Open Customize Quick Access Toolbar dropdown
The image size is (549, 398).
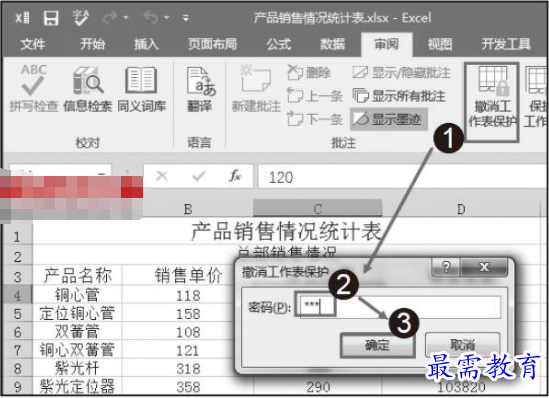186,18
